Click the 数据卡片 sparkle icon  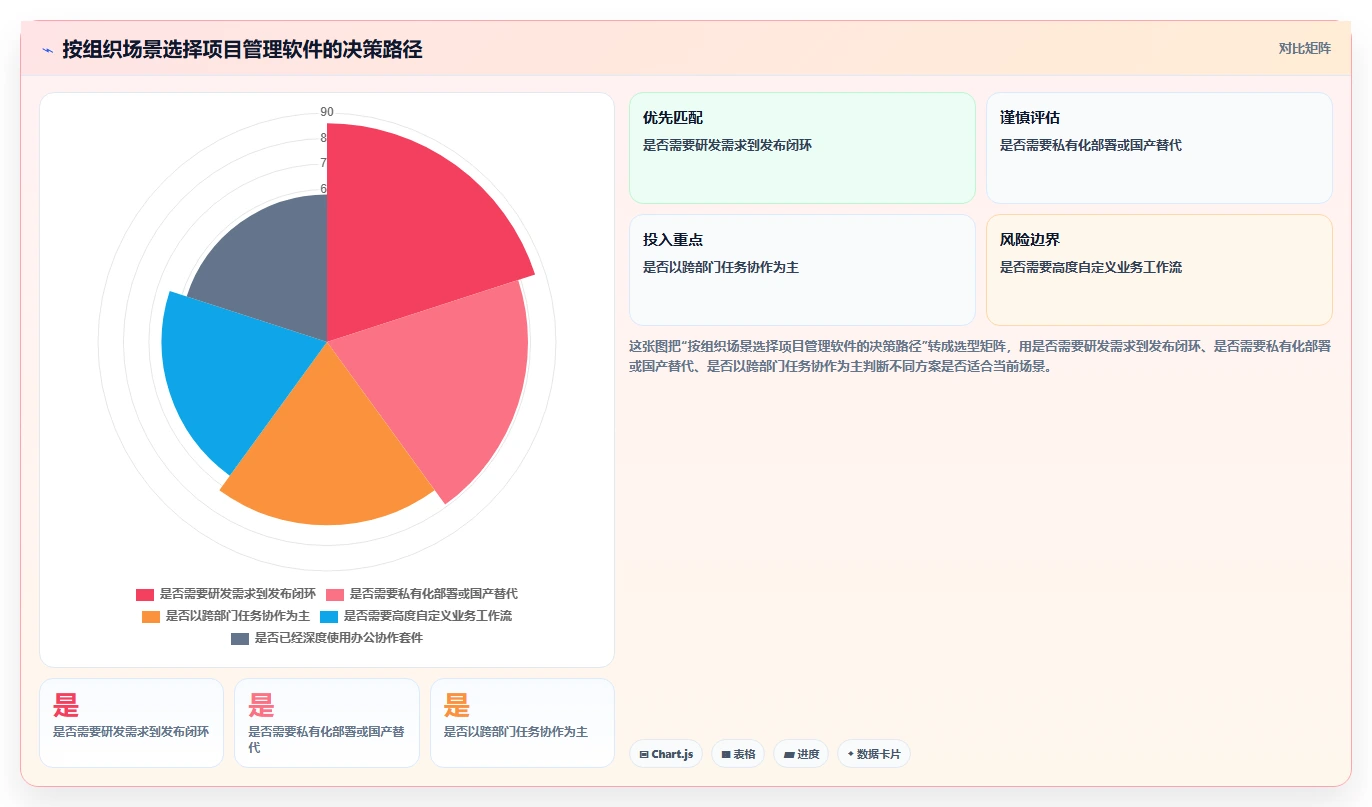(851, 754)
